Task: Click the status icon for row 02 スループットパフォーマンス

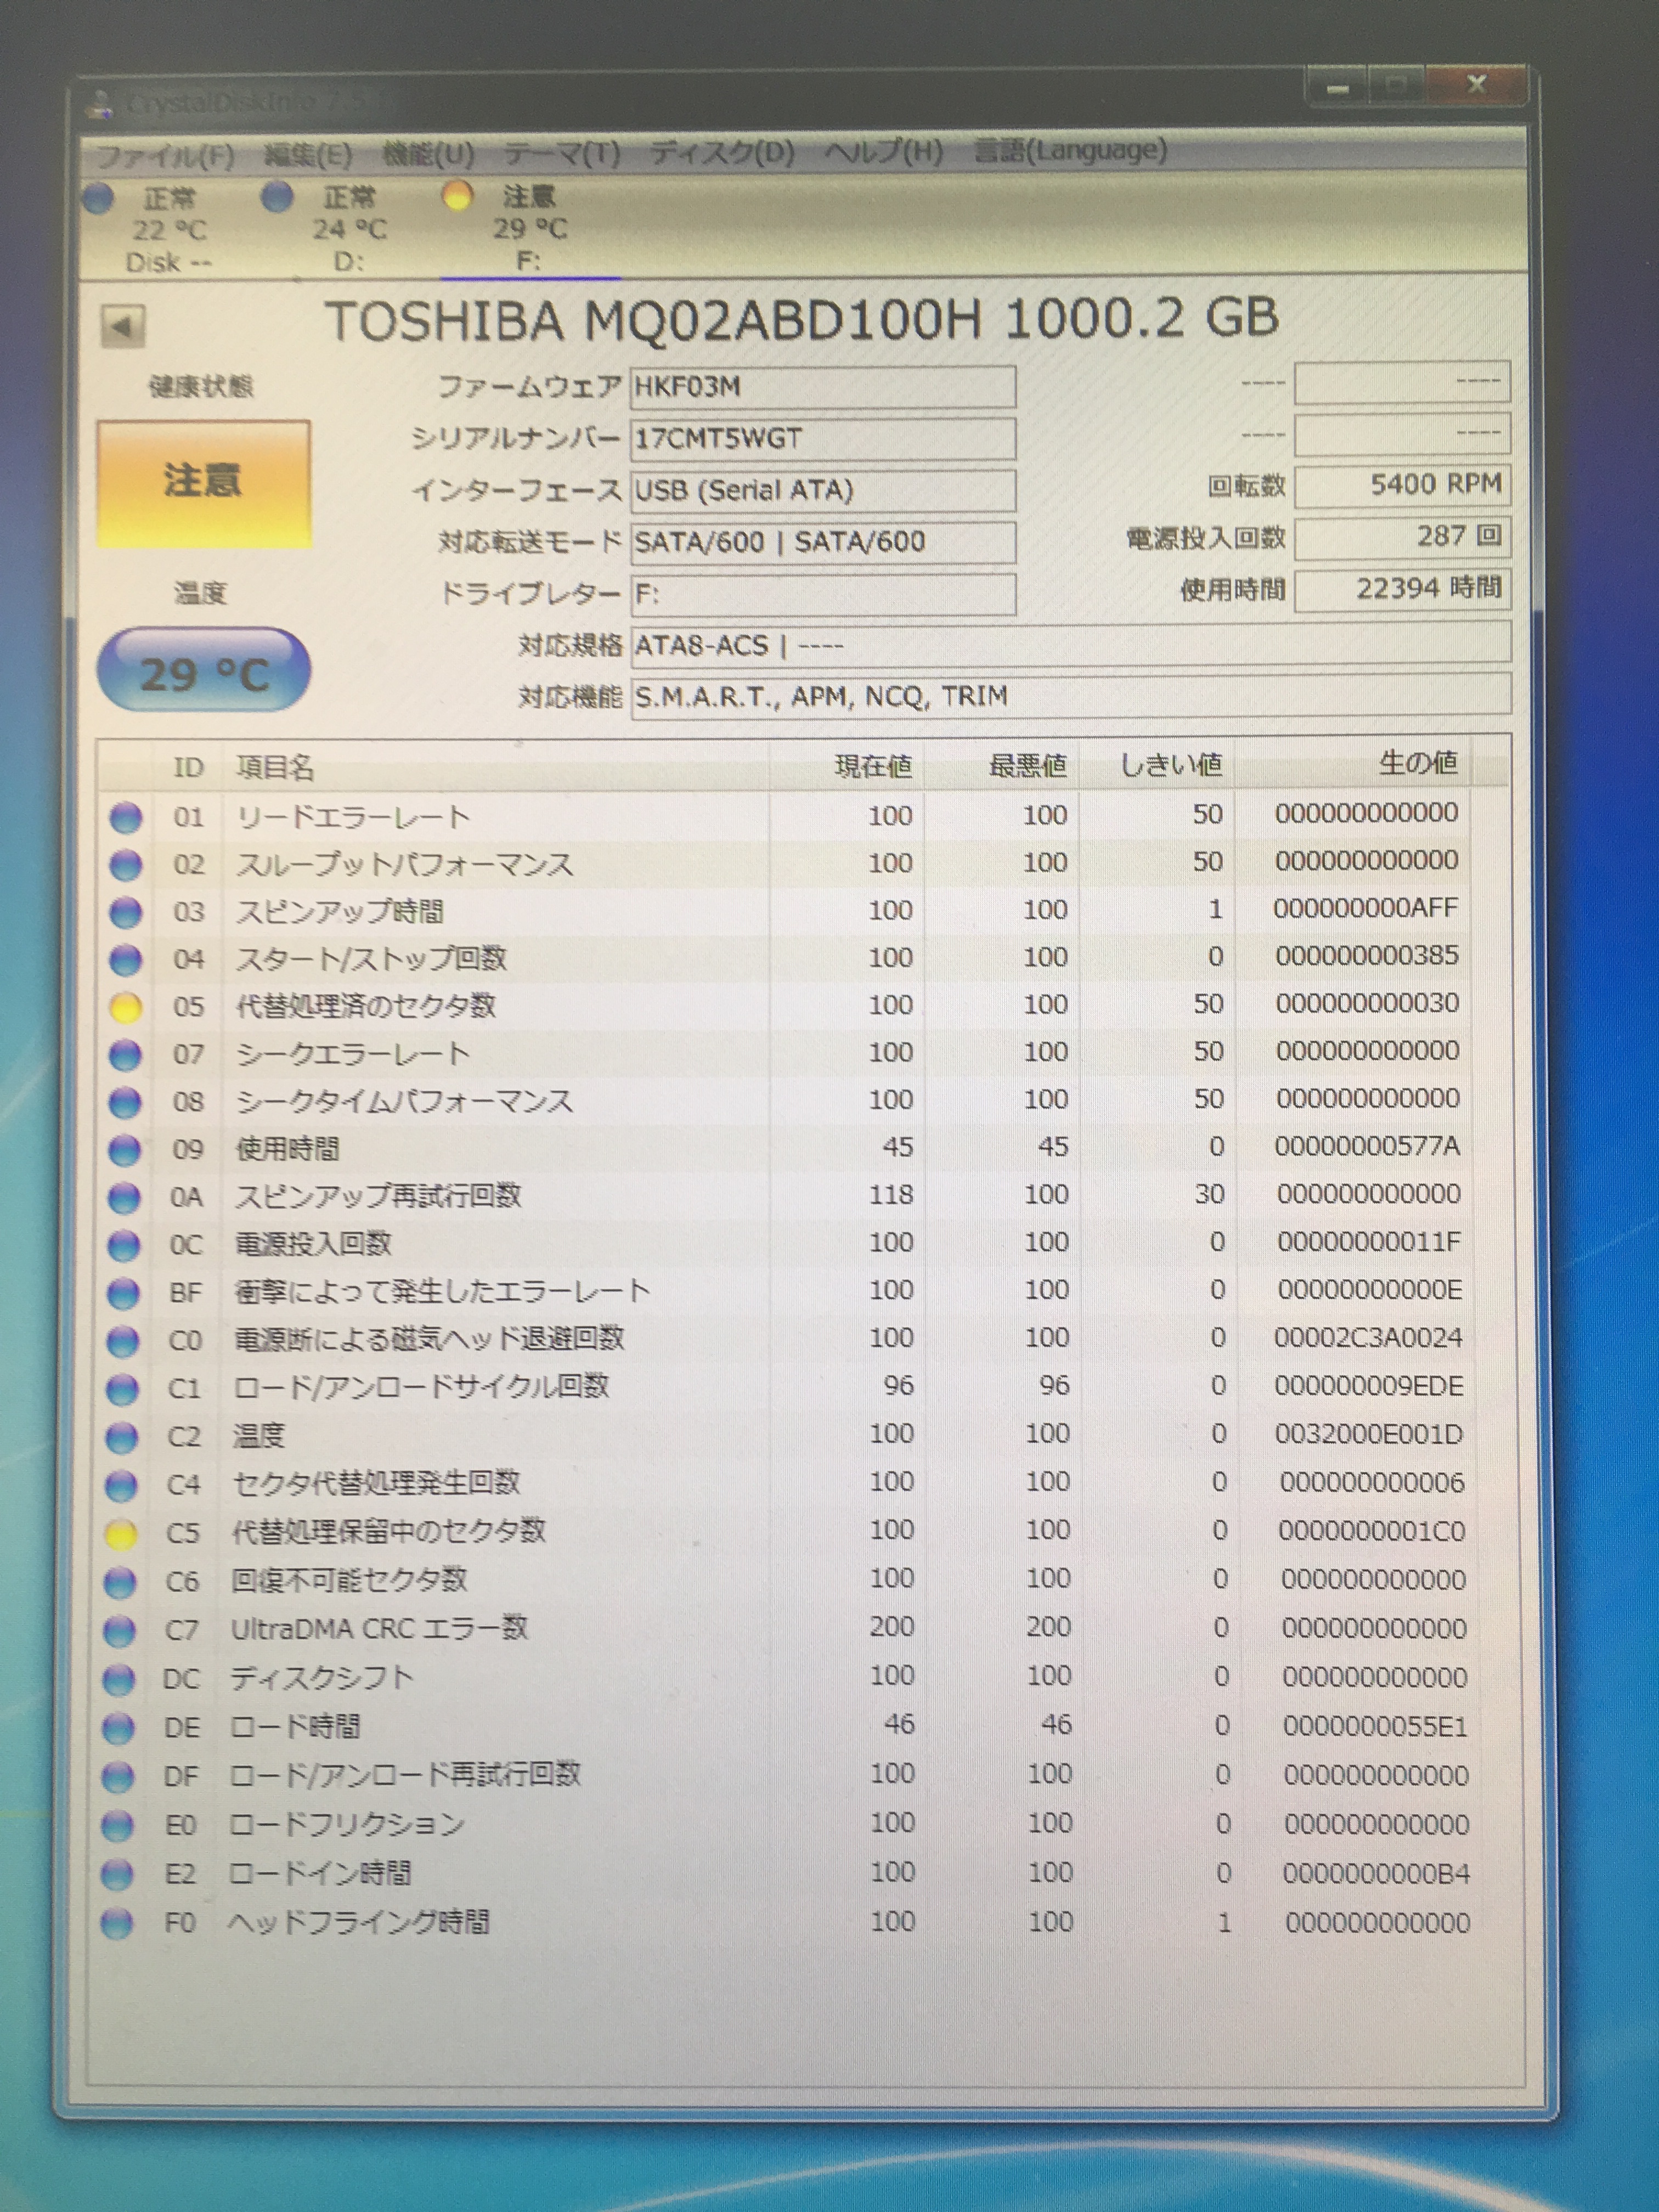Action: pos(126,864)
